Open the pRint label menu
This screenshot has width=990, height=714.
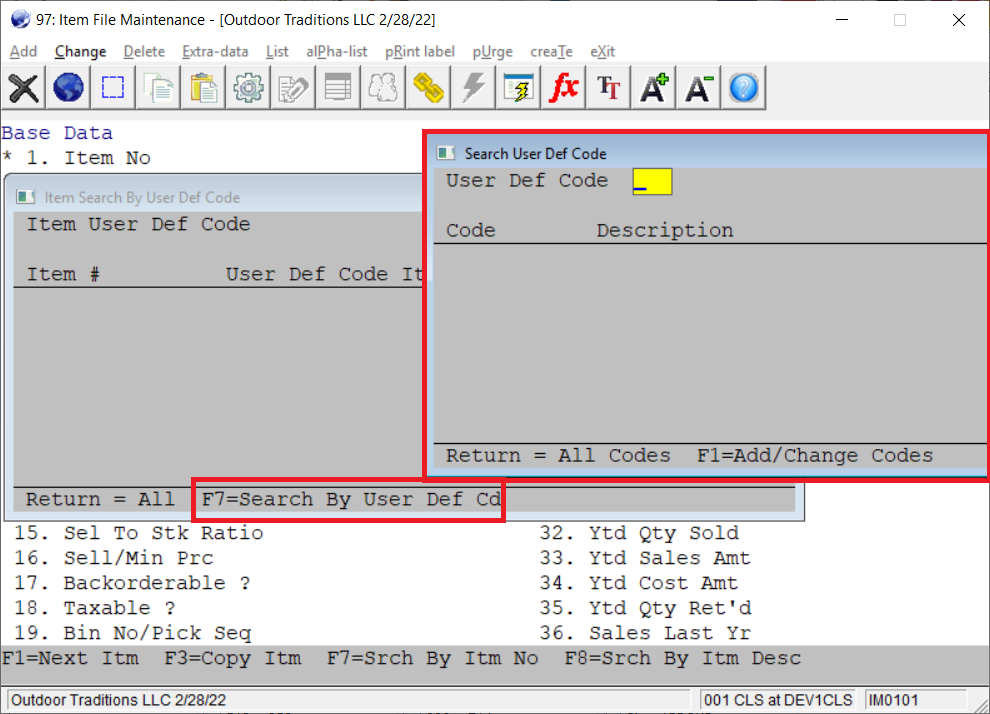419,51
